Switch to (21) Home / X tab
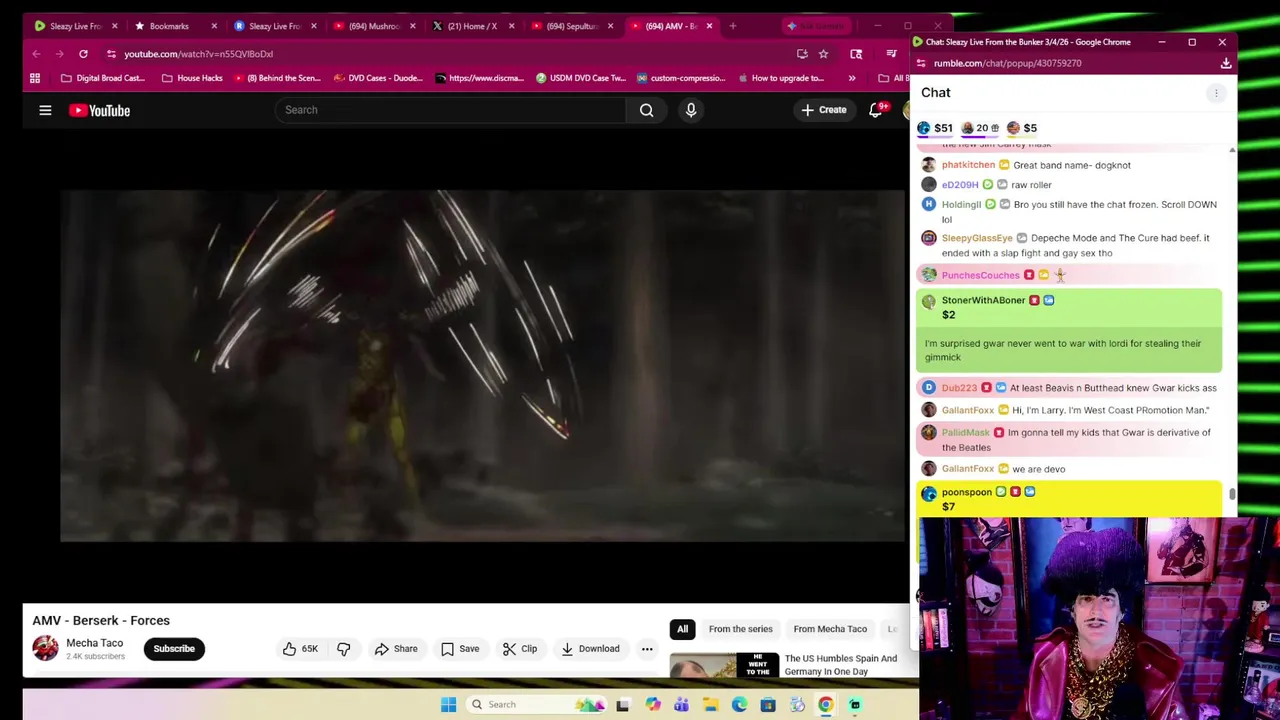 470,26
